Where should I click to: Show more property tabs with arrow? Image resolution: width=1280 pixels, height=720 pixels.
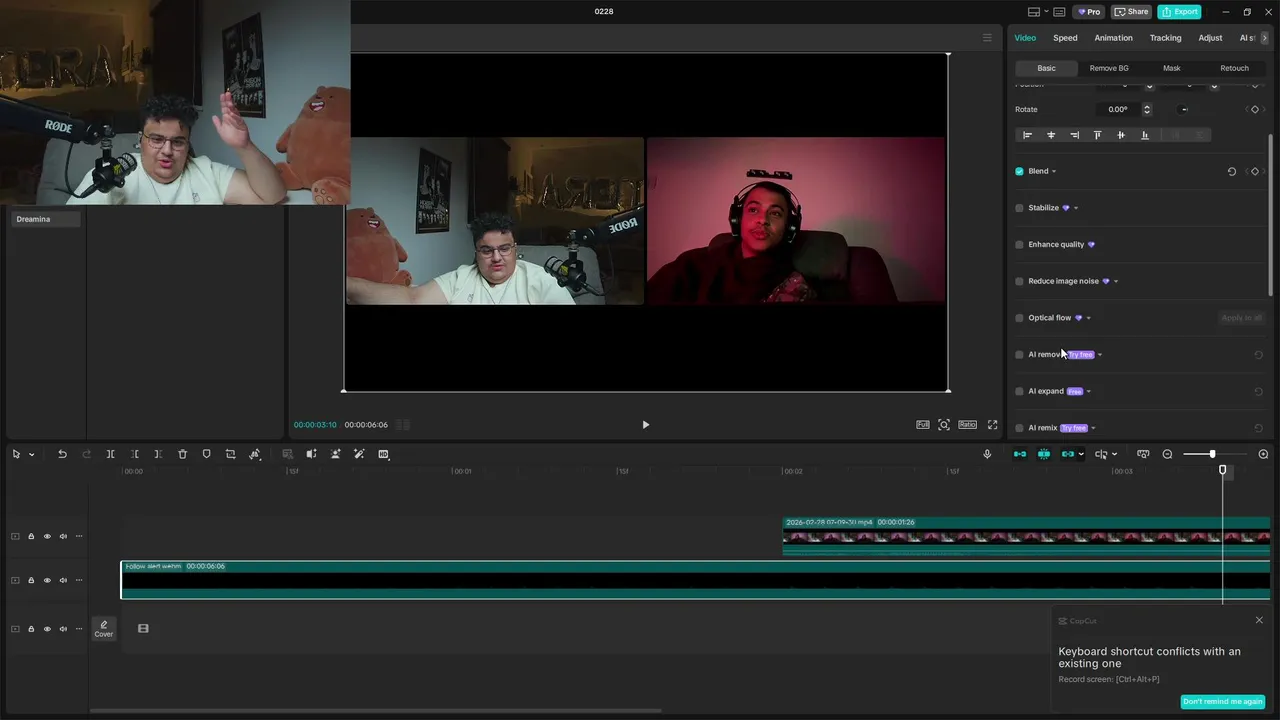coord(1264,38)
